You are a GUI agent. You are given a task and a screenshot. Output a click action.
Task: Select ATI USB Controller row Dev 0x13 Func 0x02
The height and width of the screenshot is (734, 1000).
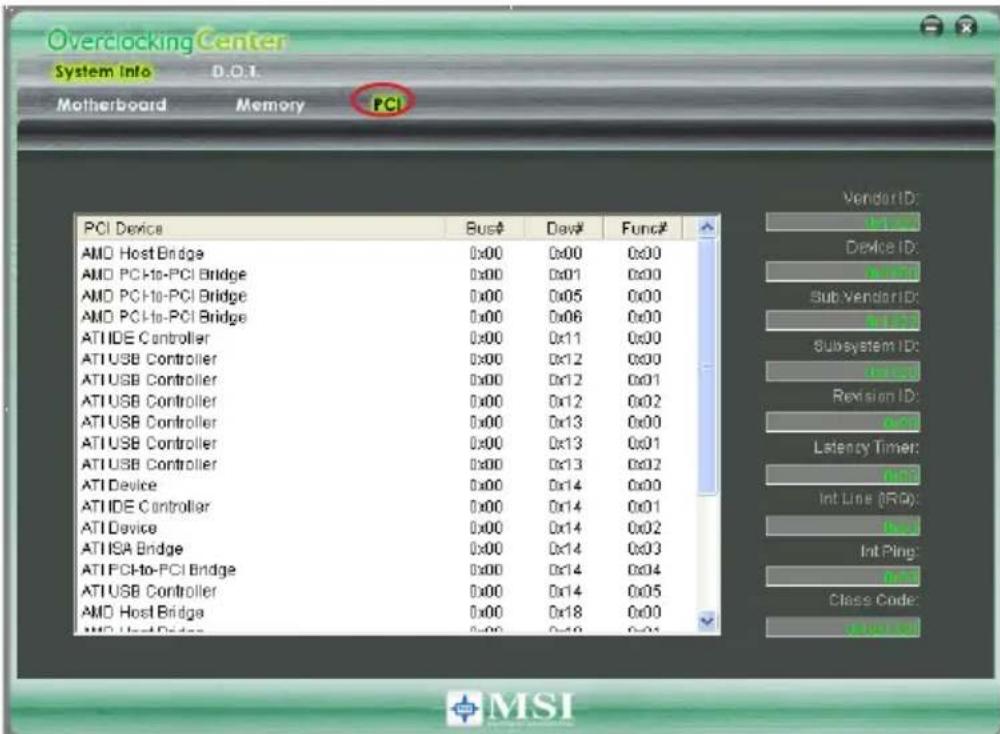(x=386, y=464)
